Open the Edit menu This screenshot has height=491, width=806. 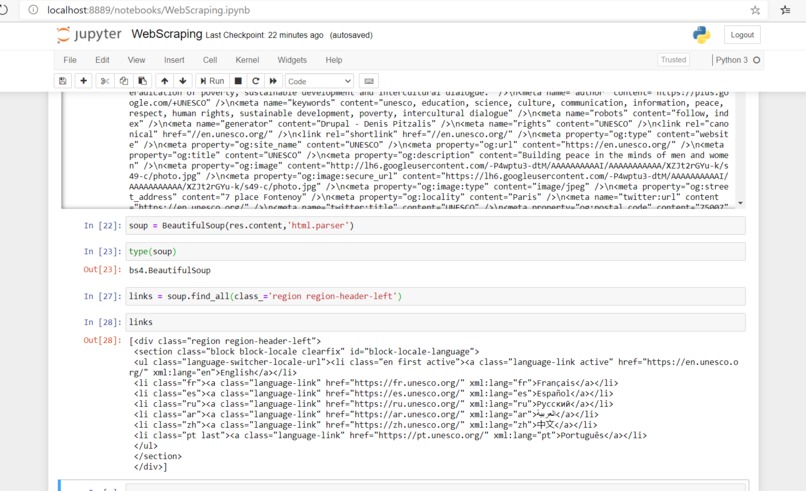click(102, 60)
